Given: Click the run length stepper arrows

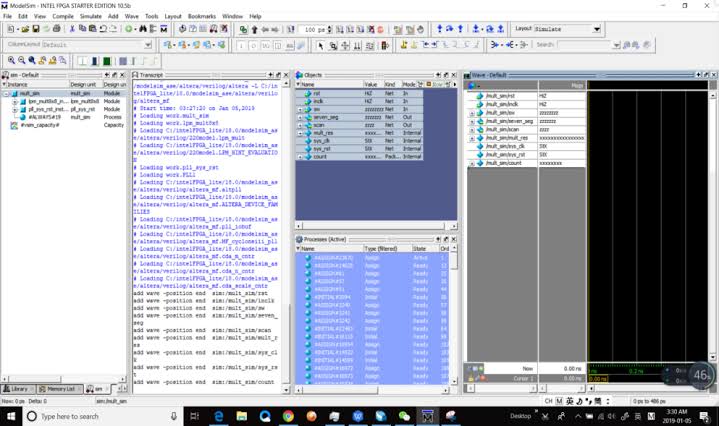Looking at the screenshot, I should 330,30.
